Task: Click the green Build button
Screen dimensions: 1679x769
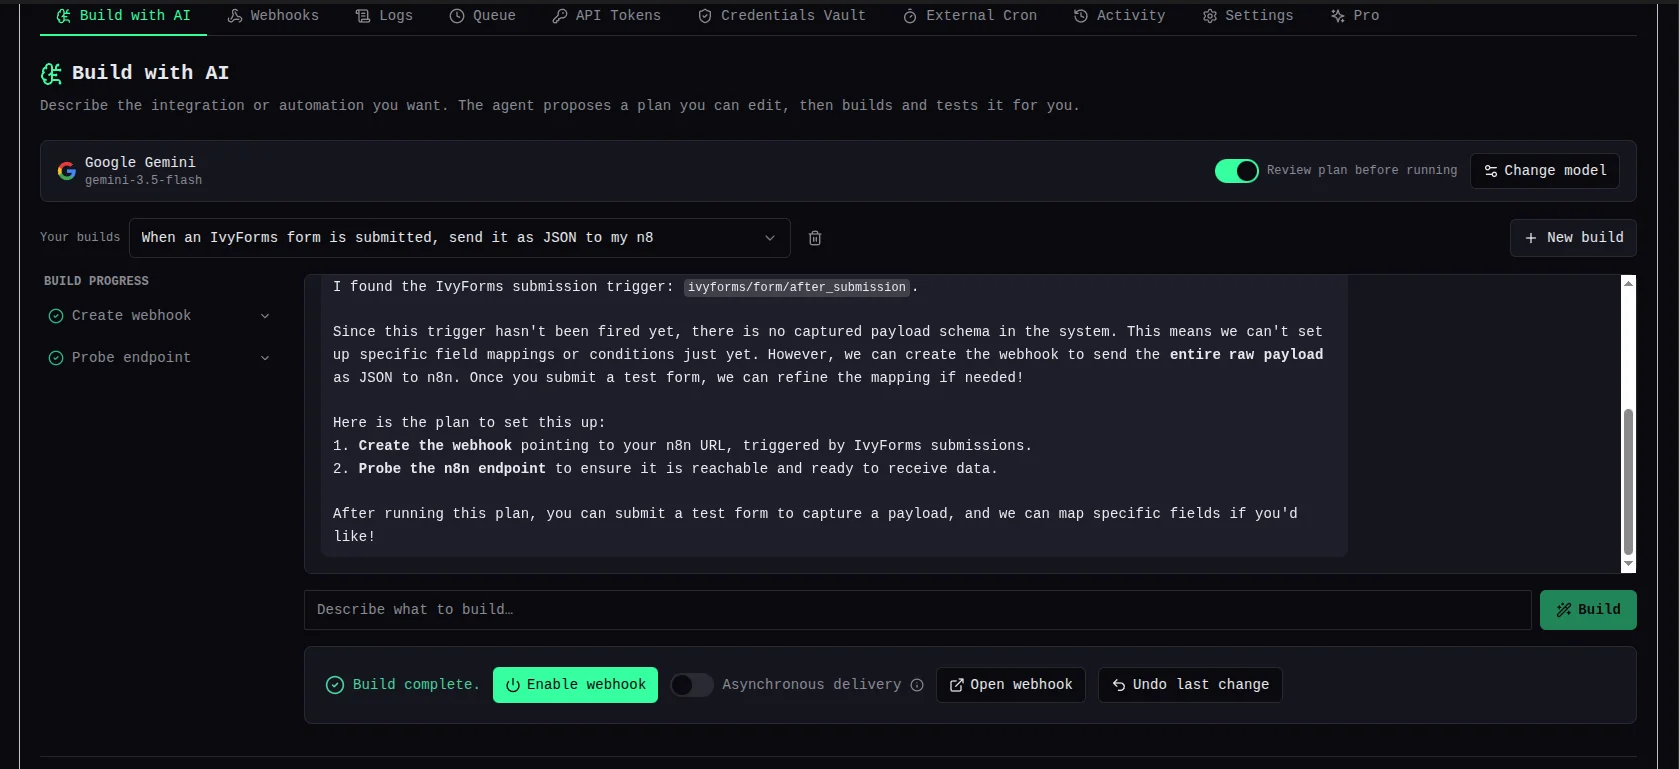Action: (x=1588, y=610)
